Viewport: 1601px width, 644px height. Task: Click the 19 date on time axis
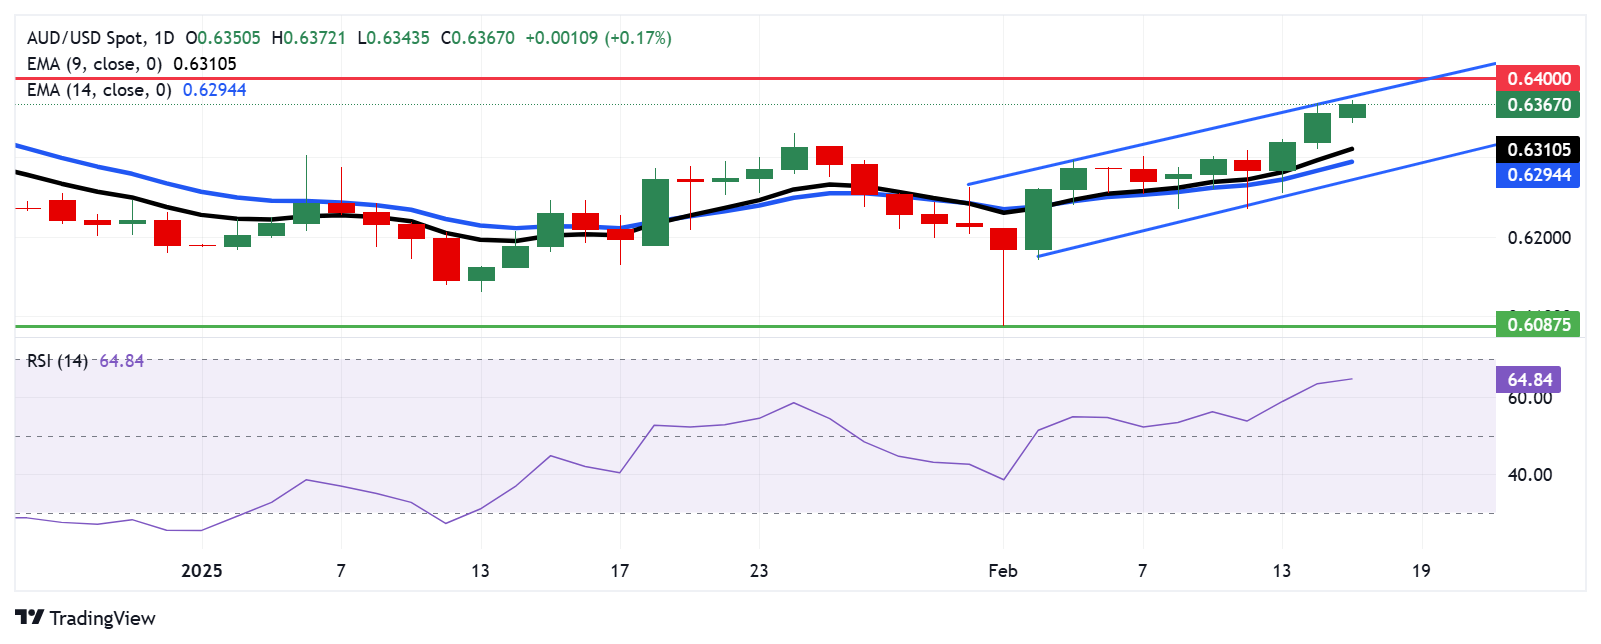1420,571
